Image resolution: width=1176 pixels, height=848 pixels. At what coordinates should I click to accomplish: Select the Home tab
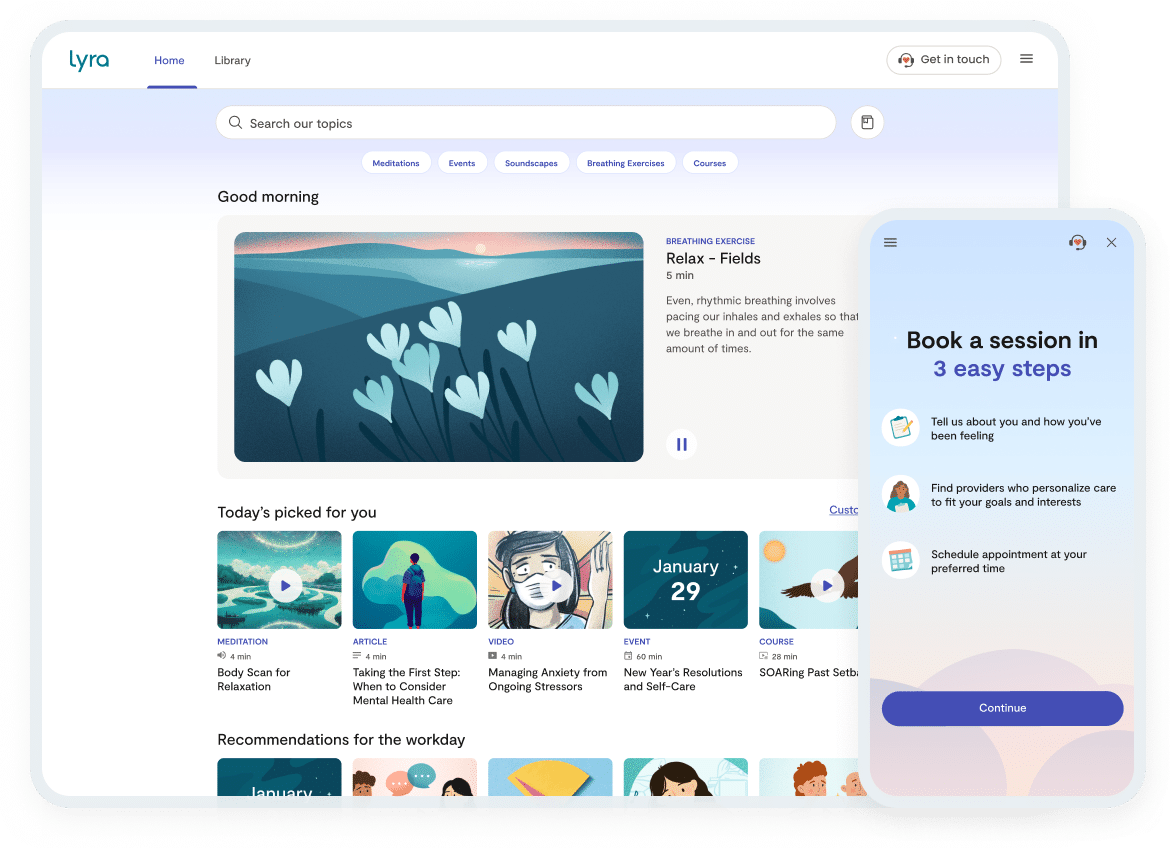click(169, 60)
